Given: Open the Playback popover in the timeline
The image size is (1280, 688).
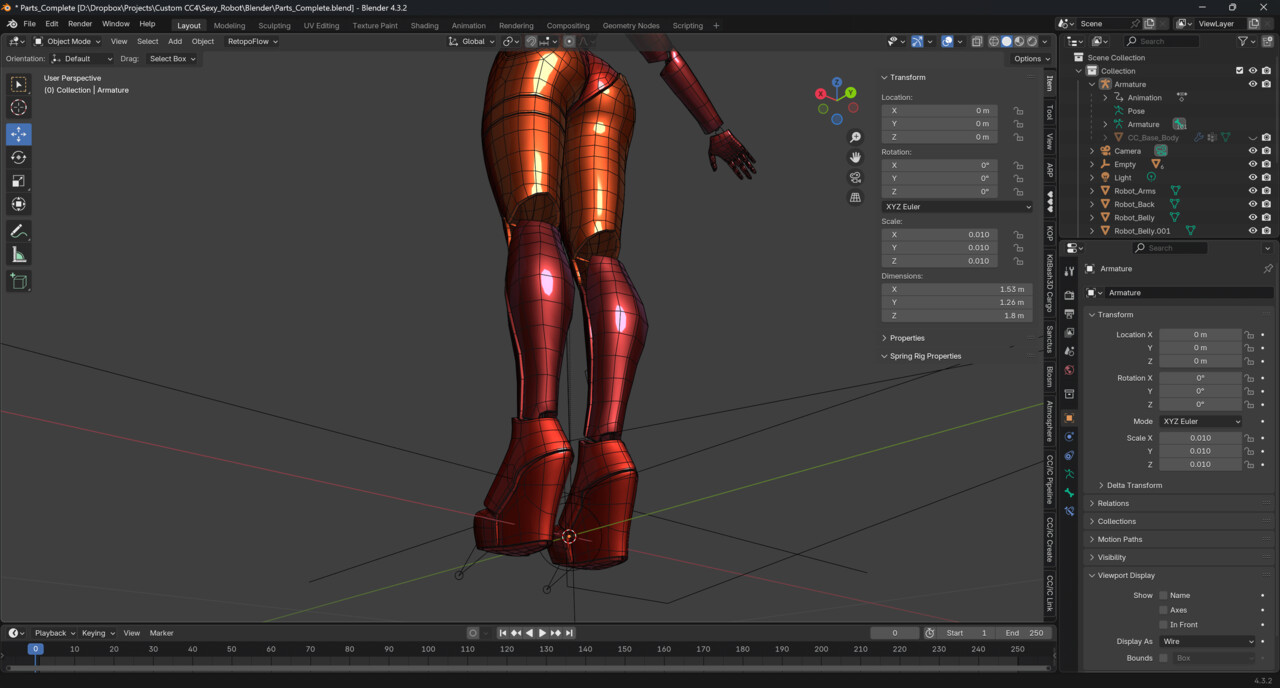Looking at the screenshot, I should [x=55, y=633].
